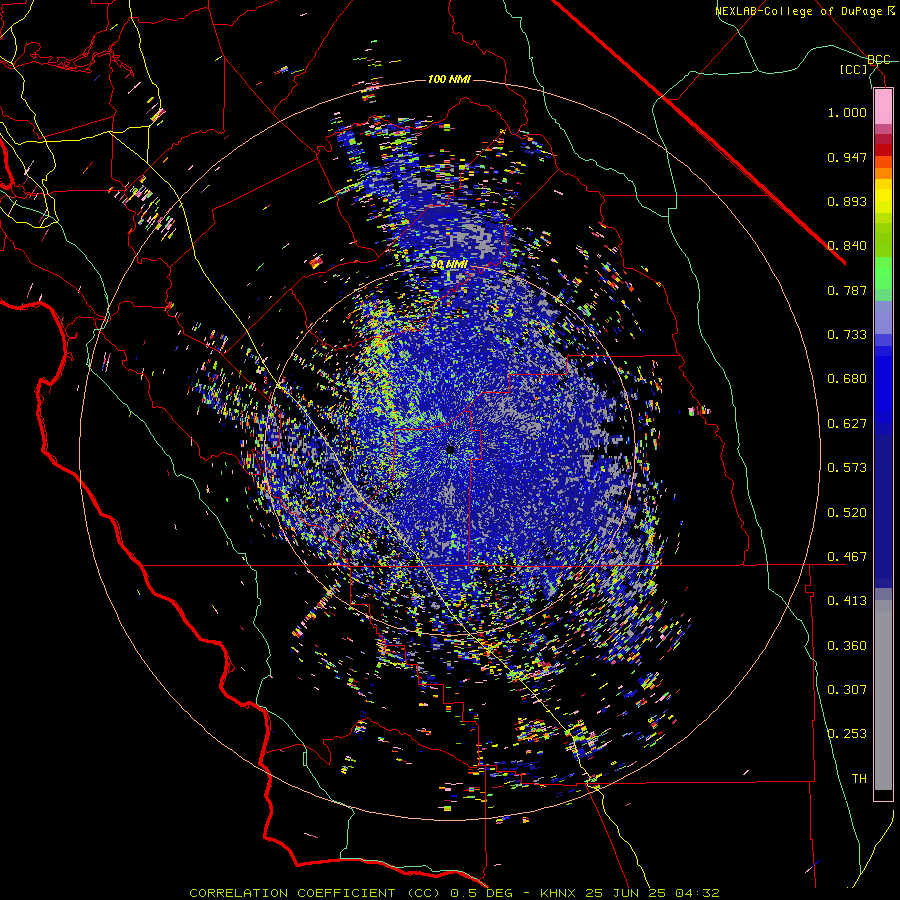The image size is (900, 900).
Task: Select the 1.000 scale value
Action: coord(847,112)
